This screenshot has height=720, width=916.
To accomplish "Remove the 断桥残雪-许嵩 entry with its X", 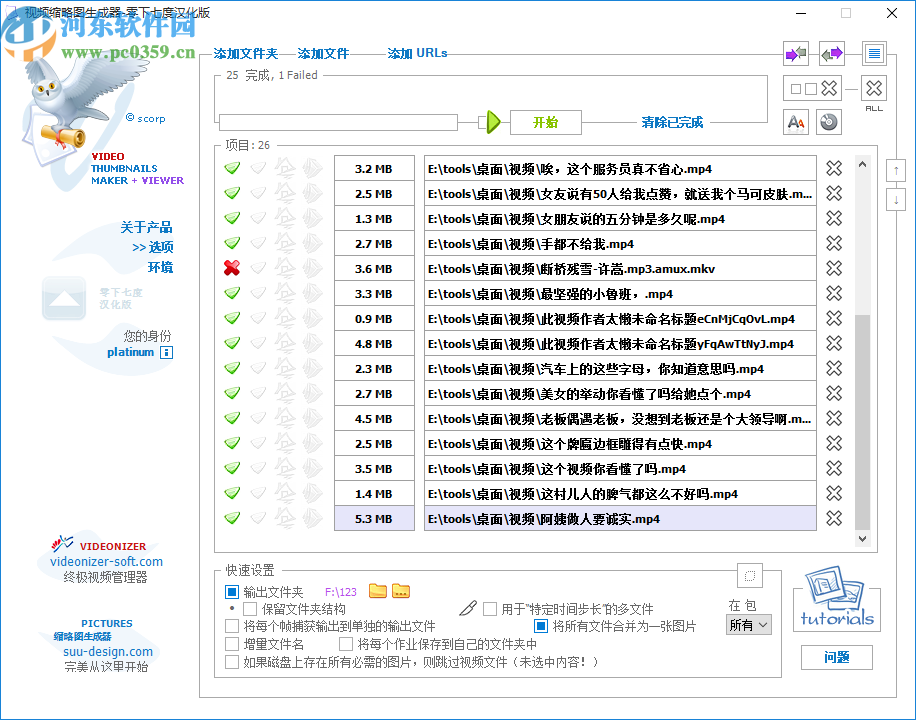I will 832,268.
